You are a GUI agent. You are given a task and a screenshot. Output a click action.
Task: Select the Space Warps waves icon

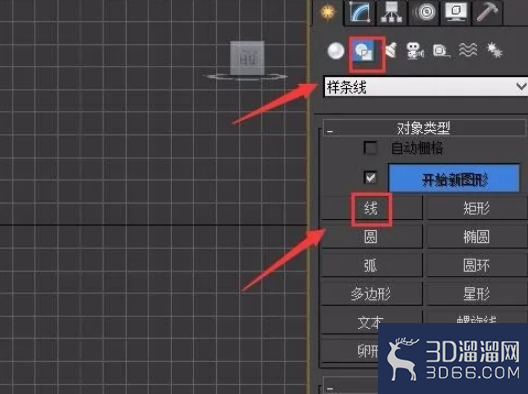tap(468, 51)
